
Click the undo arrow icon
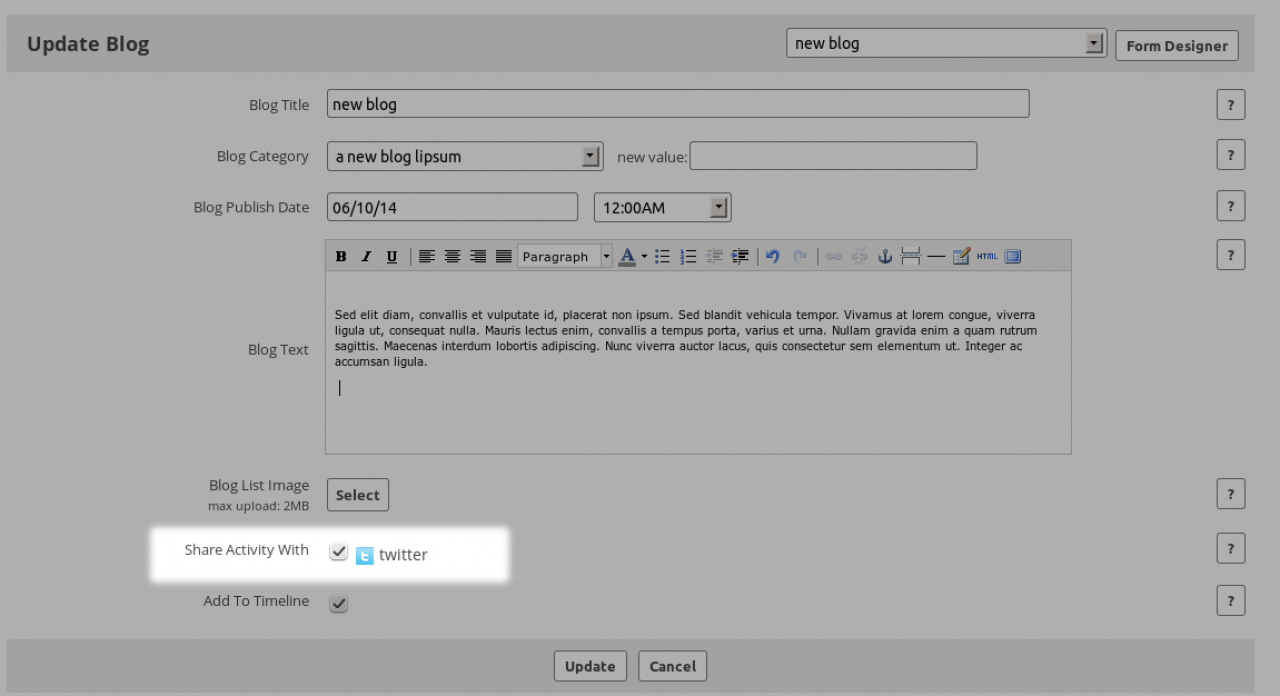pos(772,257)
